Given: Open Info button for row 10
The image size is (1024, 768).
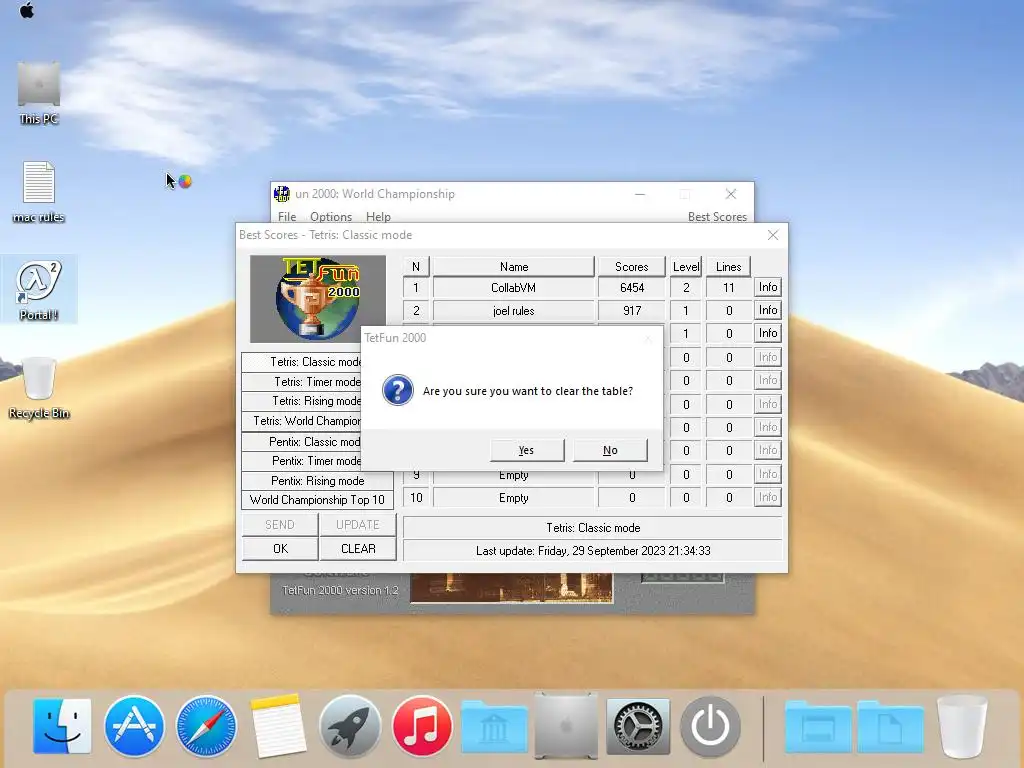Looking at the screenshot, I should [x=768, y=498].
